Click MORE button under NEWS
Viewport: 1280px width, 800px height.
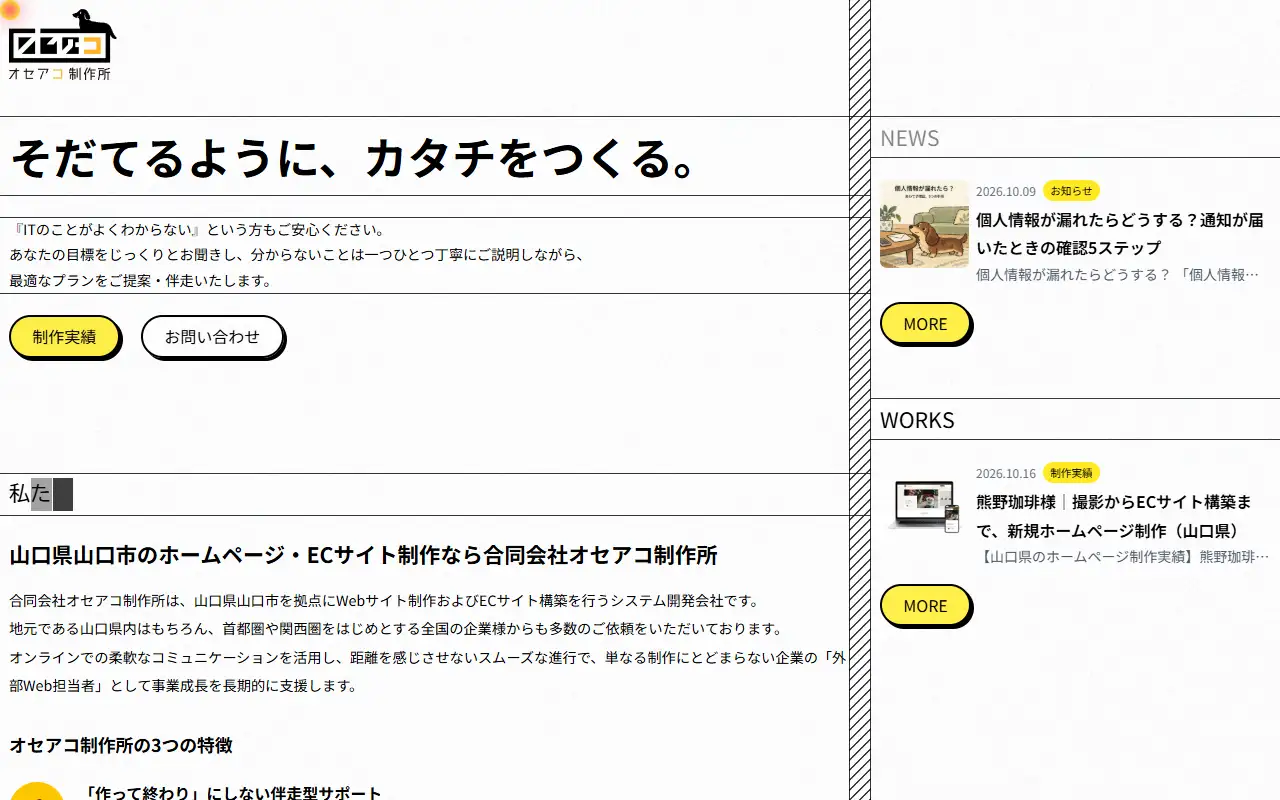(x=925, y=324)
